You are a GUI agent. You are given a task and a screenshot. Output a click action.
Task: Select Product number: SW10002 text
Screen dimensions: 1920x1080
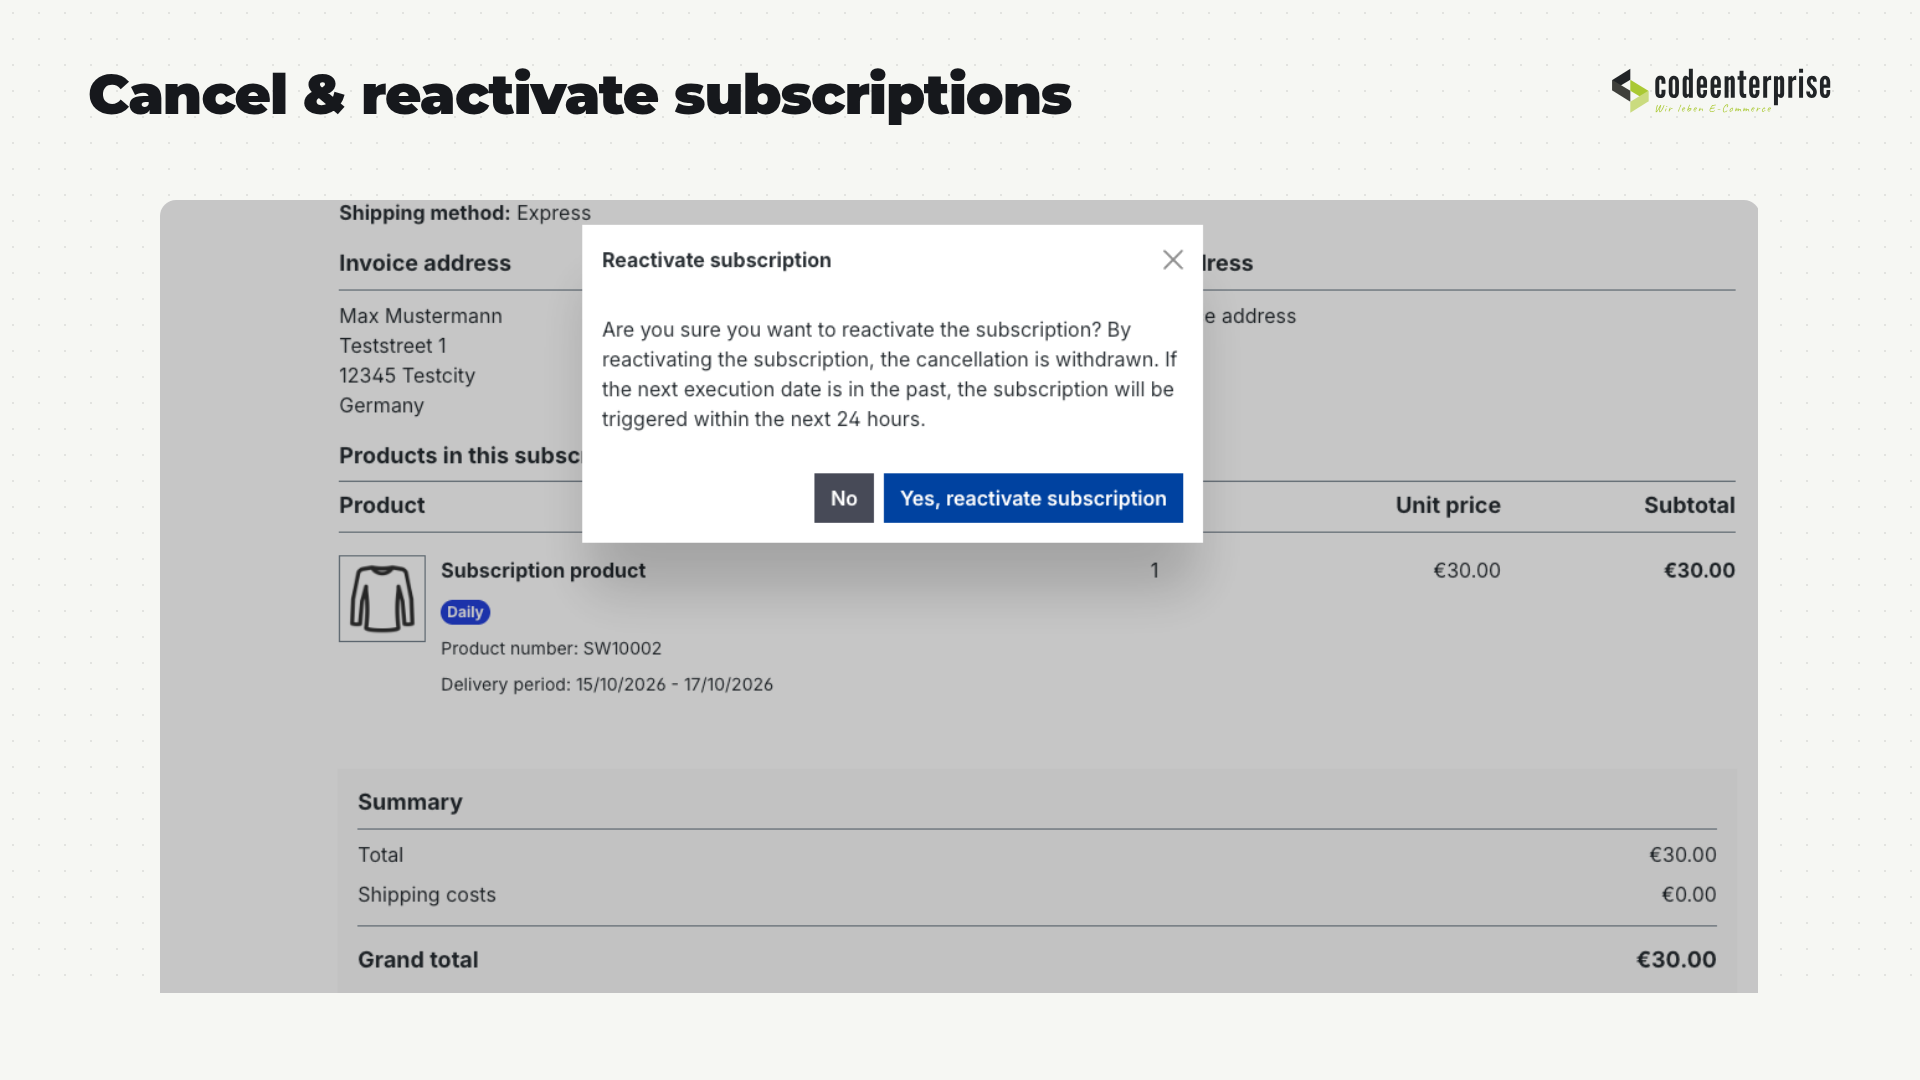point(551,648)
